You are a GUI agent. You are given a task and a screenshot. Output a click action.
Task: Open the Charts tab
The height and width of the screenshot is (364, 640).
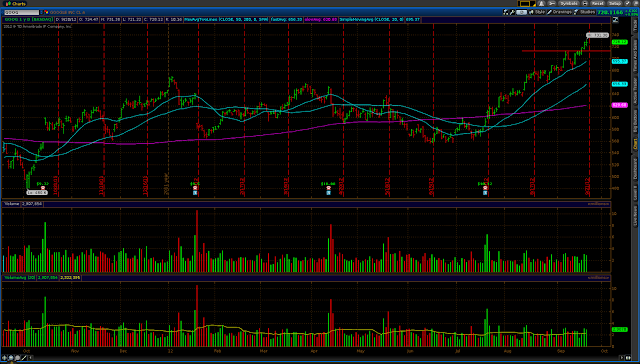tap(16, 3)
